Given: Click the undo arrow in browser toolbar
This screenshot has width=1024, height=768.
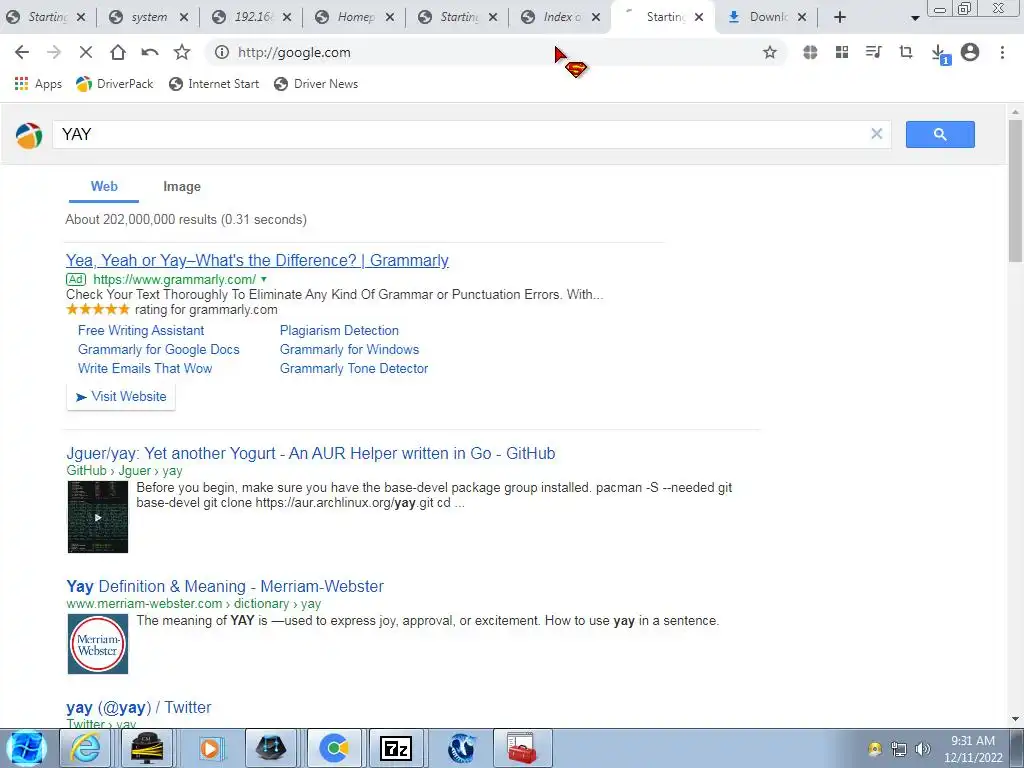Looking at the screenshot, I should click(x=150, y=52).
